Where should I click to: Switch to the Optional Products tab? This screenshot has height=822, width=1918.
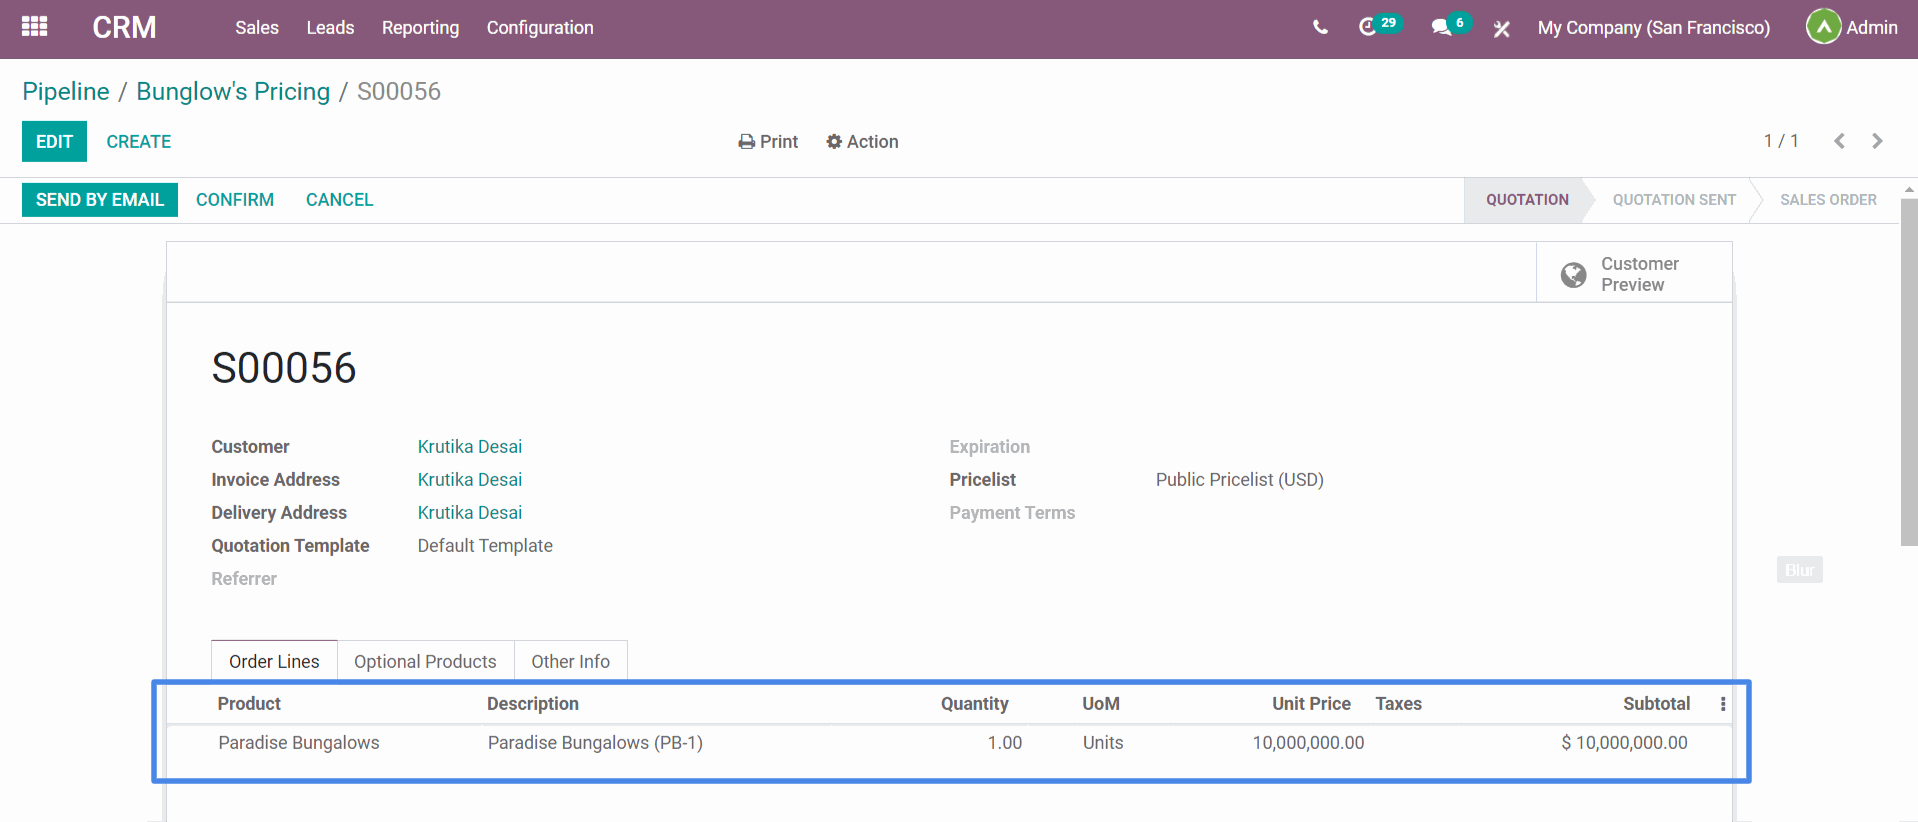tap(425, 661)
